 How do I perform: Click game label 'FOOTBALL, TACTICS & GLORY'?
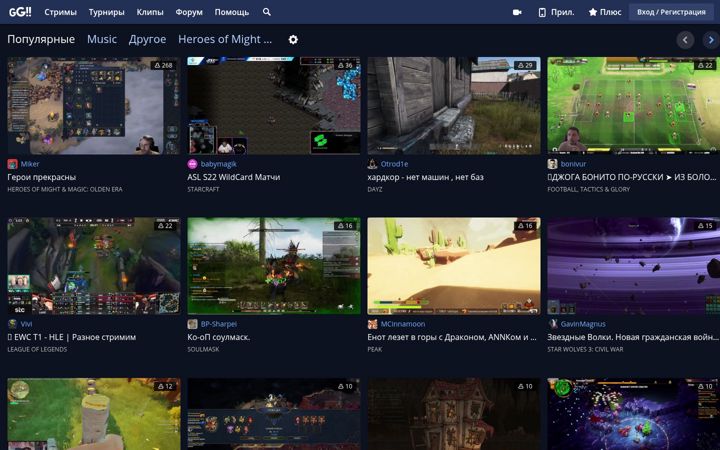pyautogui.click(x=589, y=189)
